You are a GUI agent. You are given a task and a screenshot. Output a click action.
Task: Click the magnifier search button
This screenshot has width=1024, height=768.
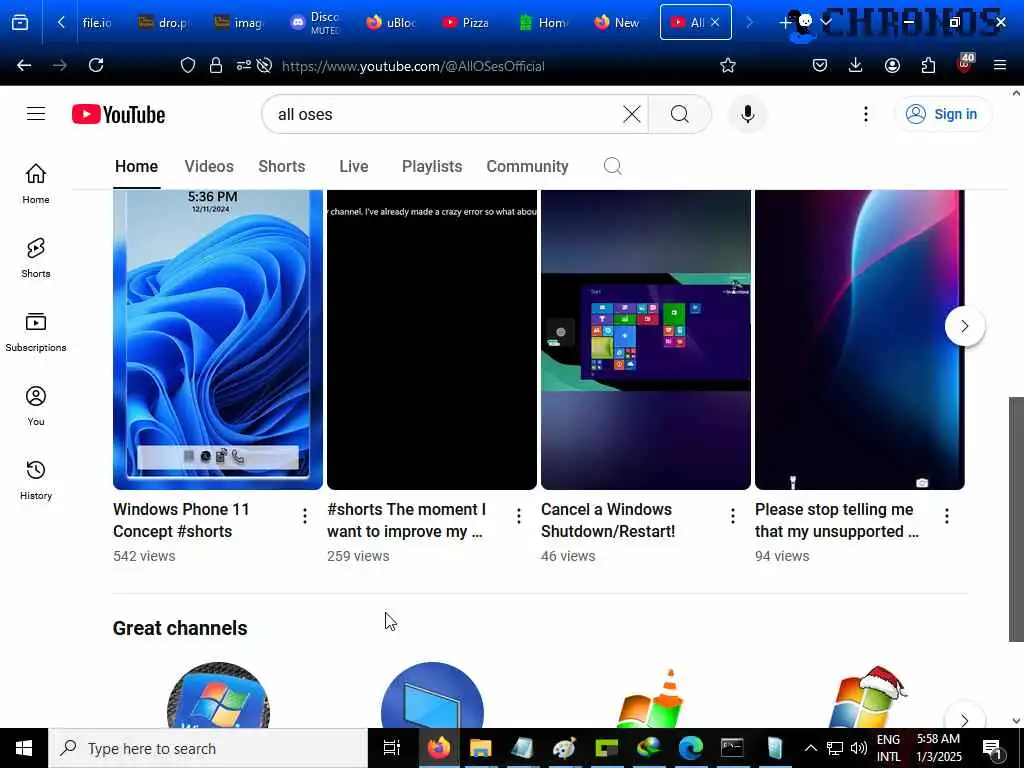pos(680,114)
